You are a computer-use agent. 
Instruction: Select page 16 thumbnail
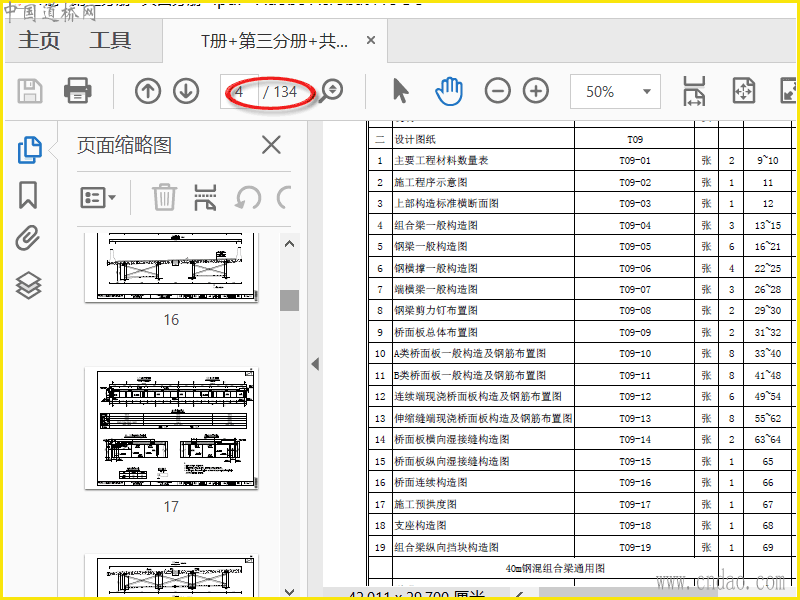click(x=171, y=267)
